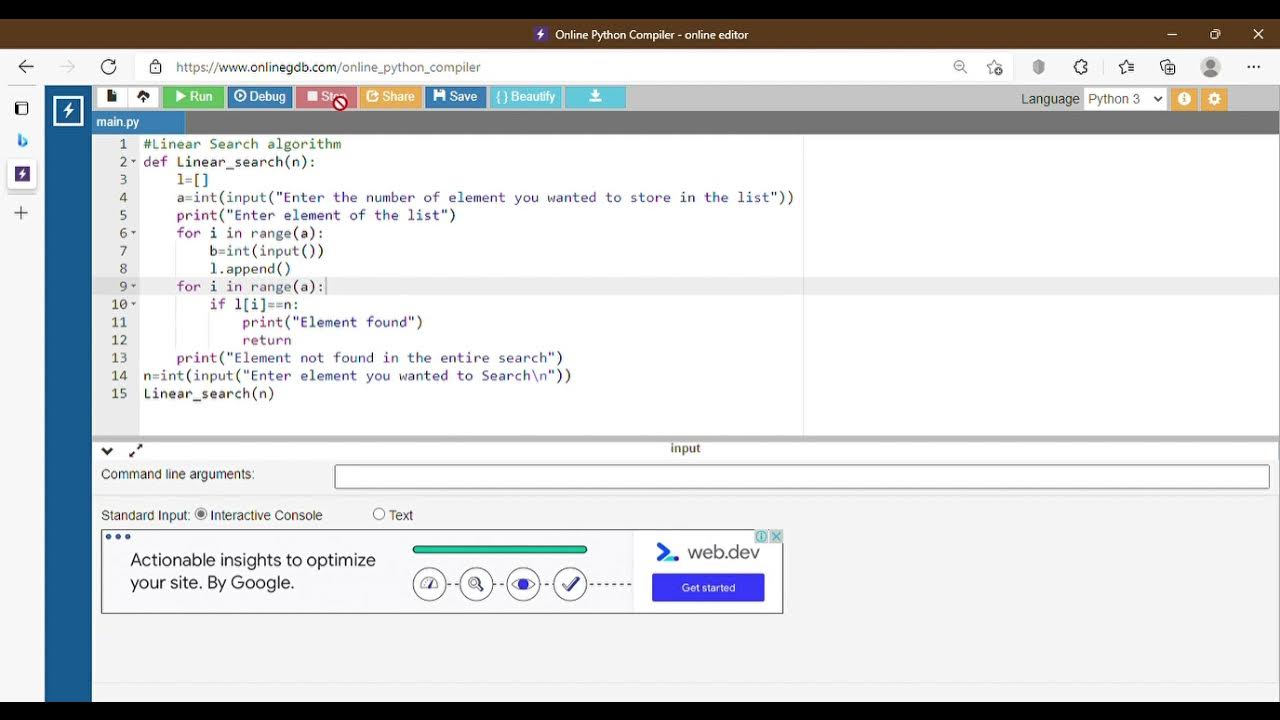This screenshot has height=720, width=1280.
Task: Open the ad info icon
Action: pyautogui.click(x=761, y=536)
